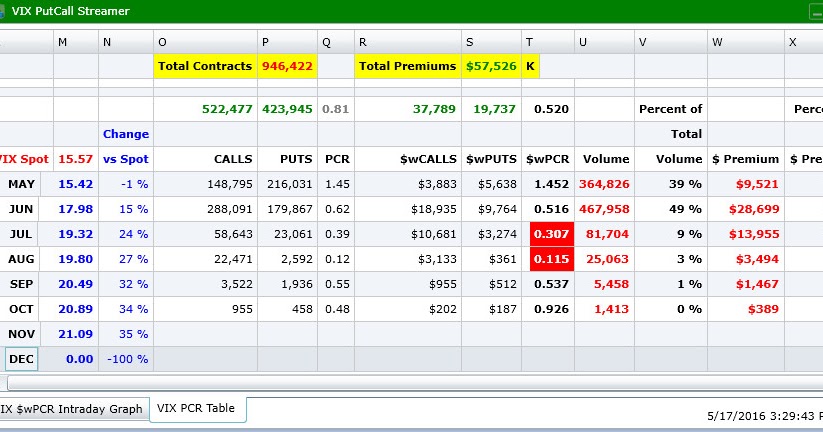Click the Total Contracts yellow cell
The width and height of the screenshot is (823, 432).
[x=205, y=66]
